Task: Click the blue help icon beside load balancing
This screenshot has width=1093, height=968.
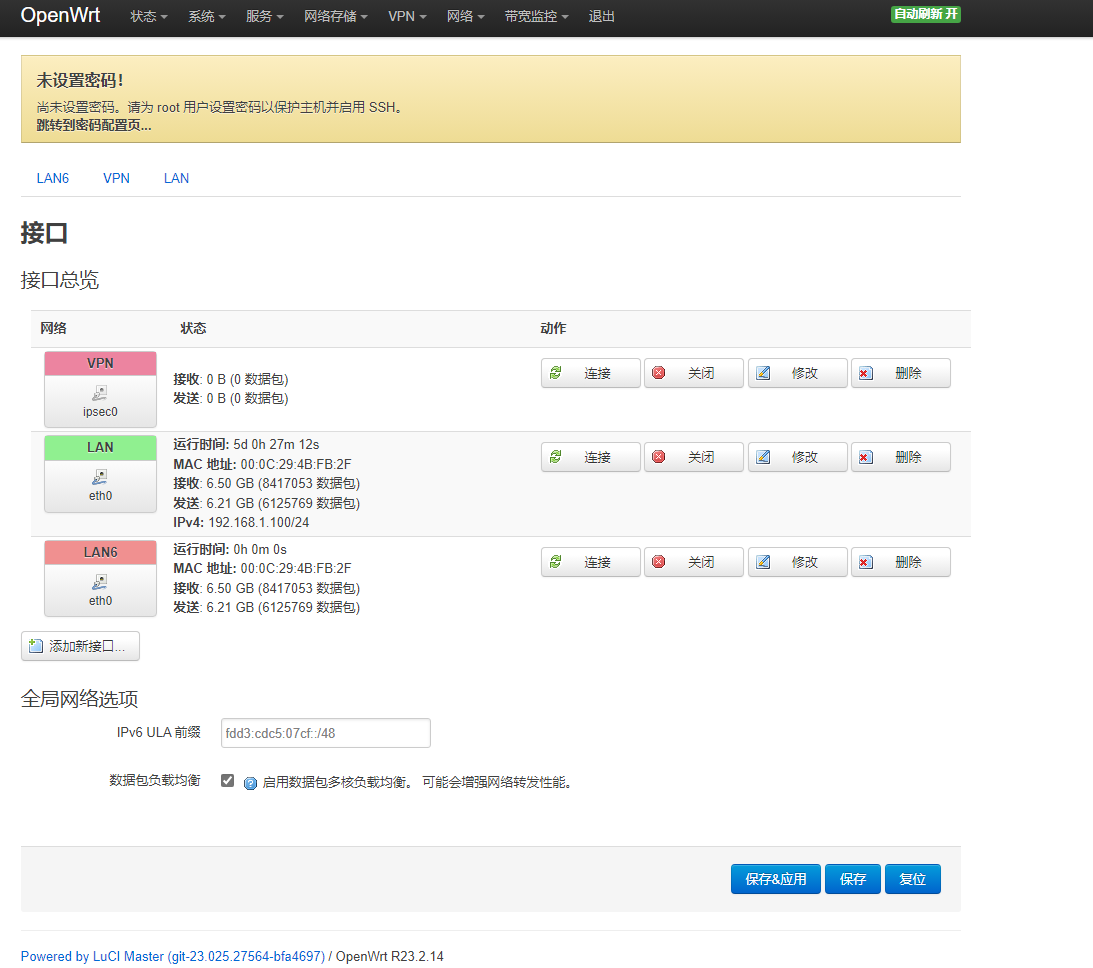Action: [x=250, y=783]
